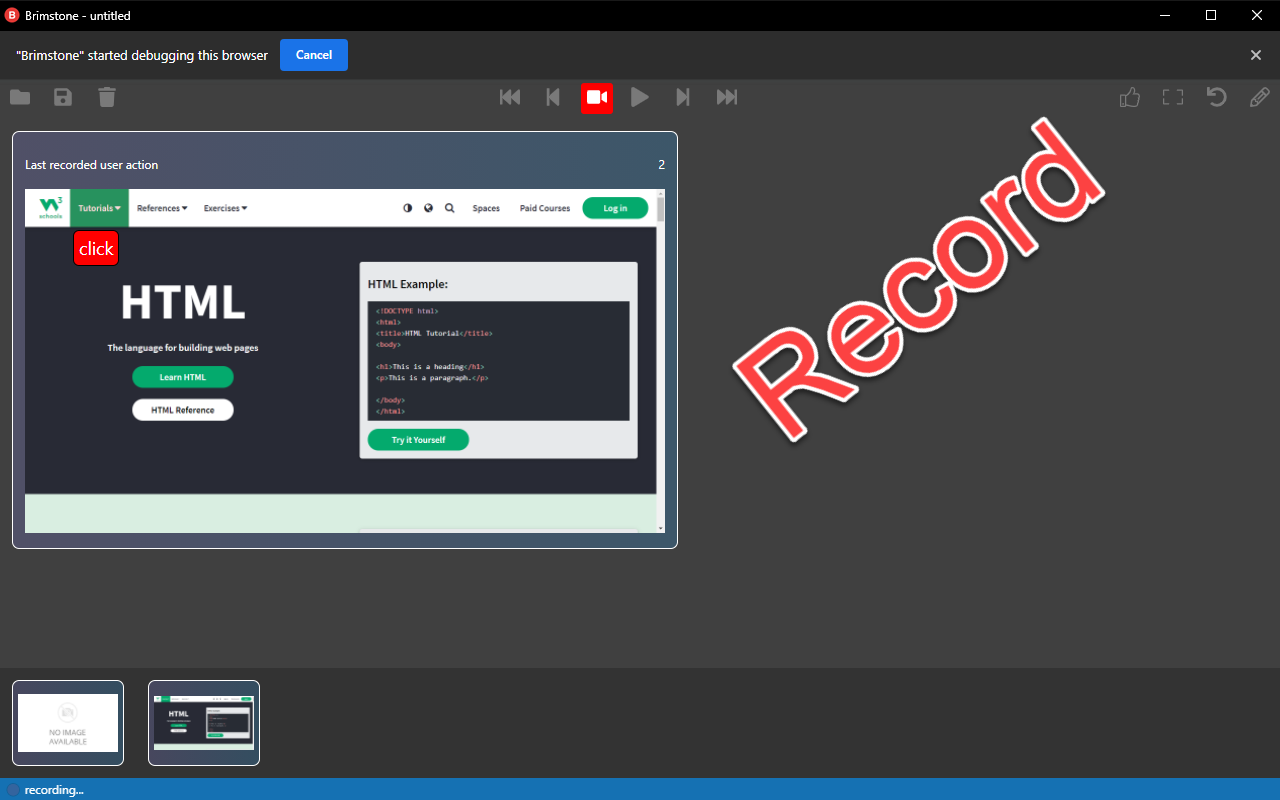1280x800 pixels.
Task: Click the red click action marker
Action: [x=96, y=248]
